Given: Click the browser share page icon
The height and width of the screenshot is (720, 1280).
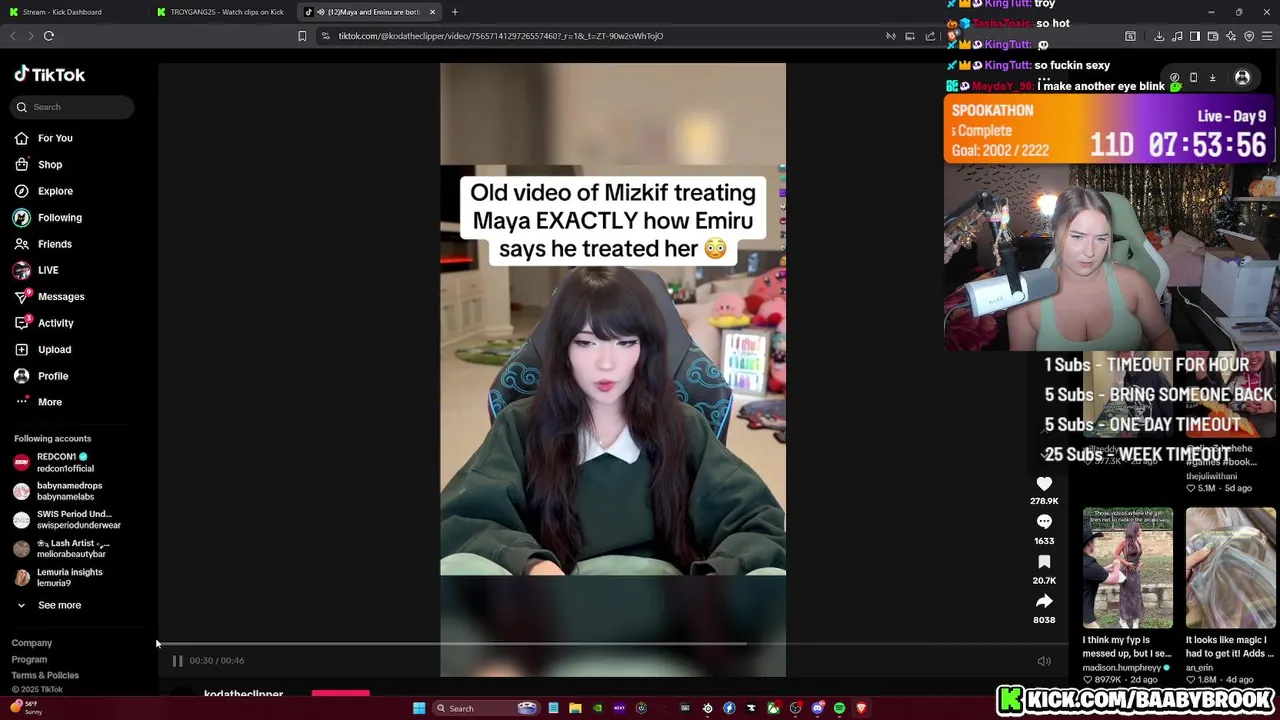Looking at the screenshot, I should 930,36.
